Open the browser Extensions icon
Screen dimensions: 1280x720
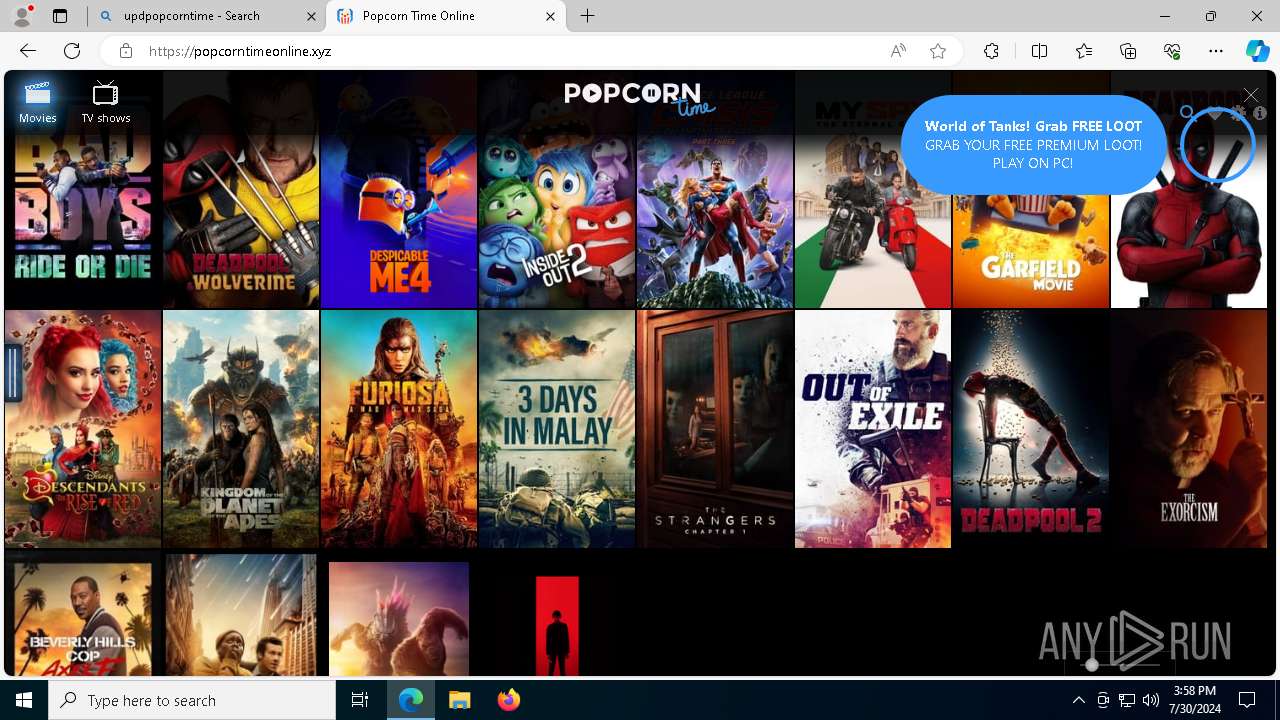(x=991, y=51)
